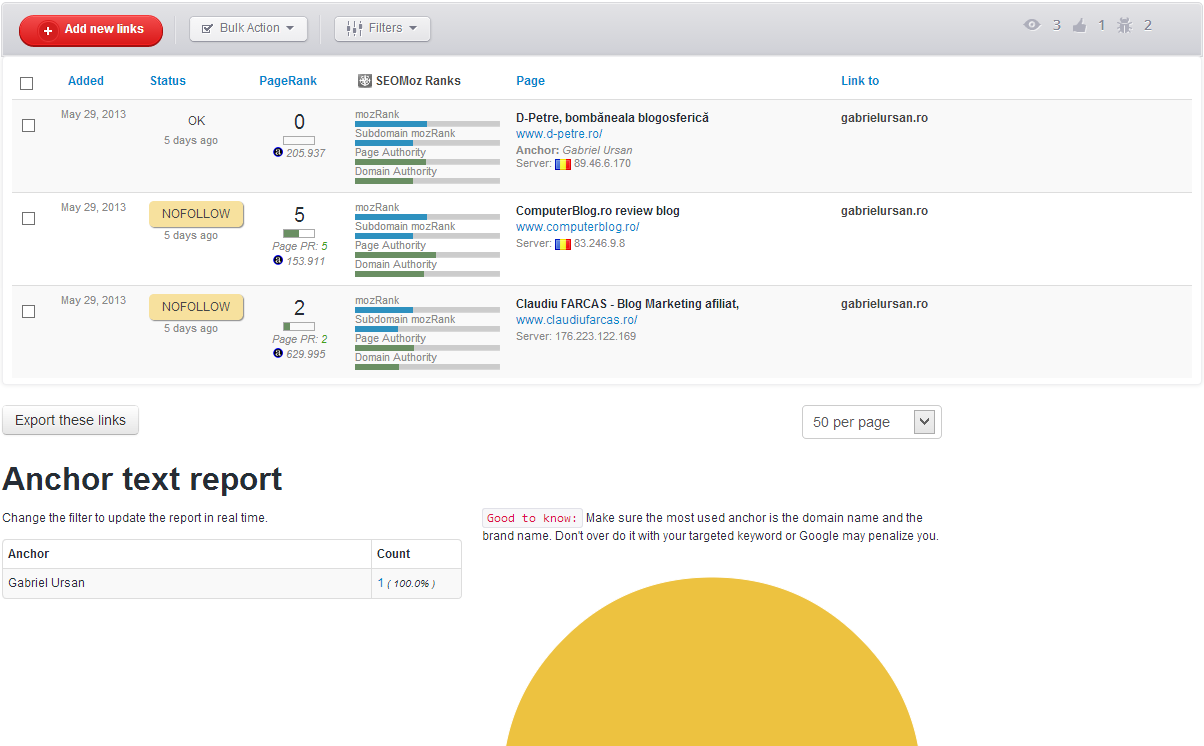Image resolution: width=1204 pixels, height=746 pixels.
Task: Click the PageRank bar for ComputerBlog.ro
Action: [299, 233]
